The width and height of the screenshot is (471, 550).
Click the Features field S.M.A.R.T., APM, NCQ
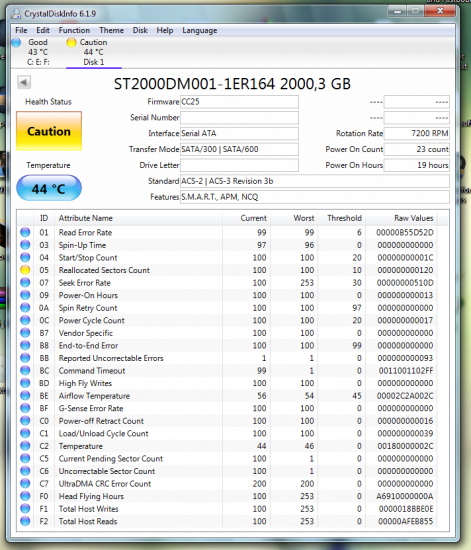pos(315,197)
